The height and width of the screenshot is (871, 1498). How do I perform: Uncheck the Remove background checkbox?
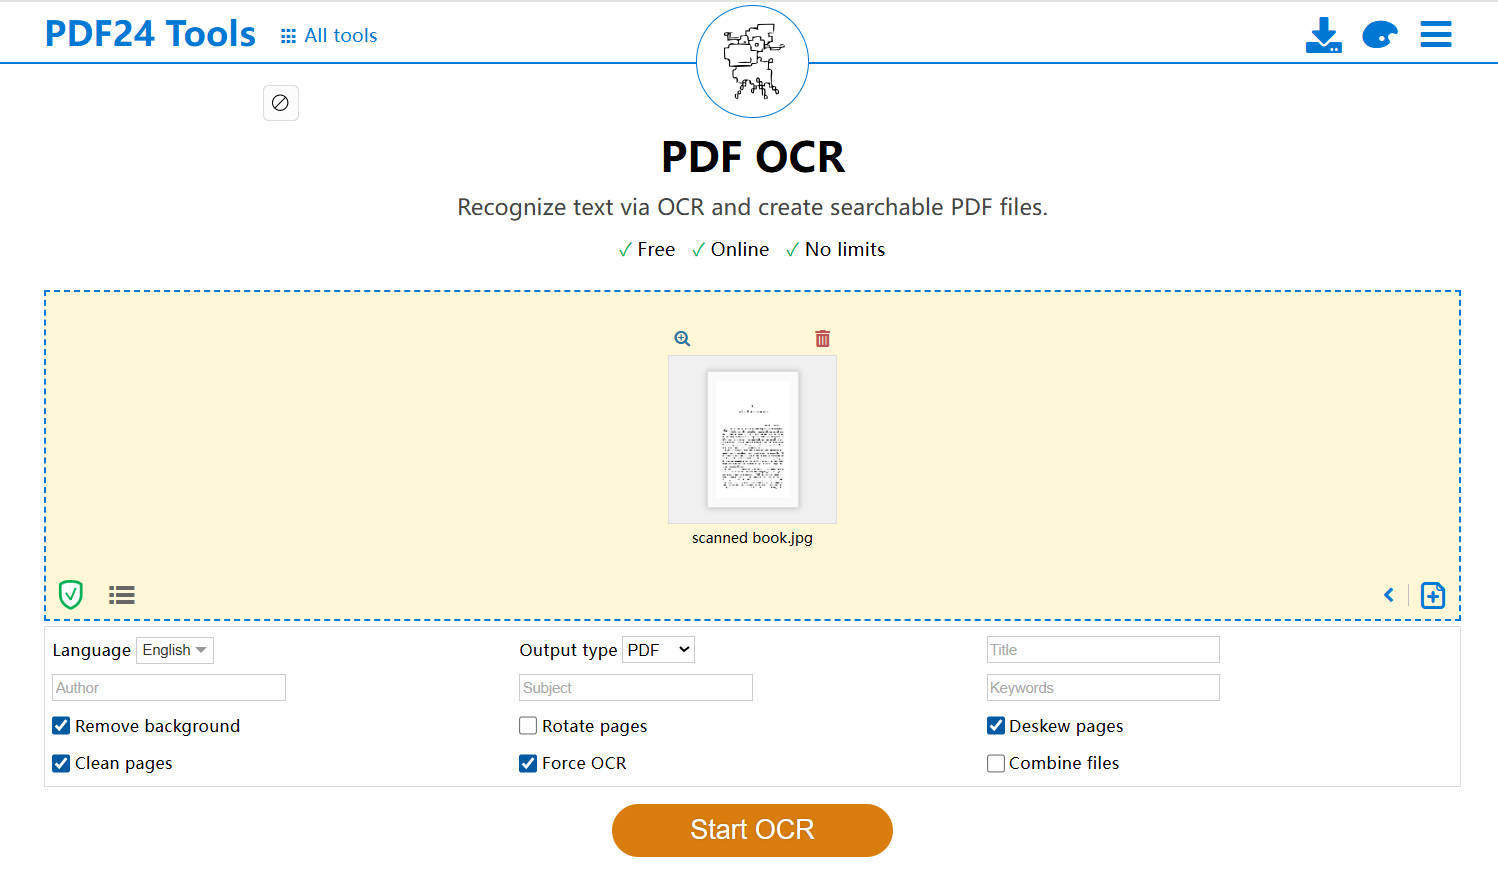pyautogui.click(x=61, y=726)
